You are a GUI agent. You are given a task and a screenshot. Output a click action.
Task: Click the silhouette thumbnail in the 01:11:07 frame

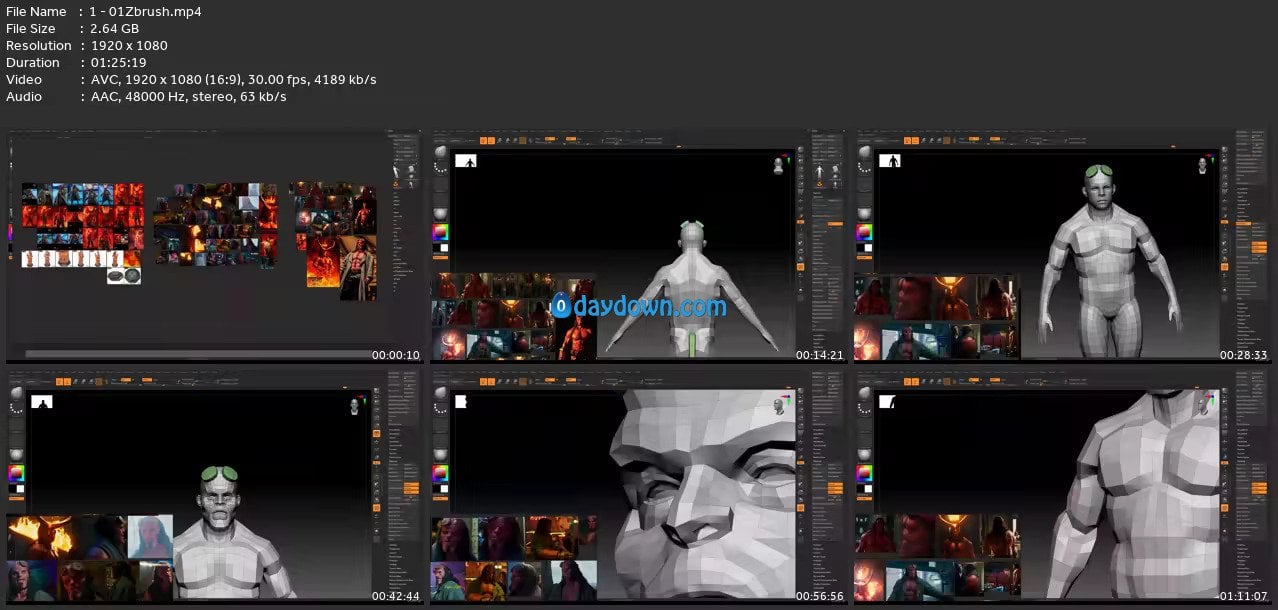tap(889, 402)
